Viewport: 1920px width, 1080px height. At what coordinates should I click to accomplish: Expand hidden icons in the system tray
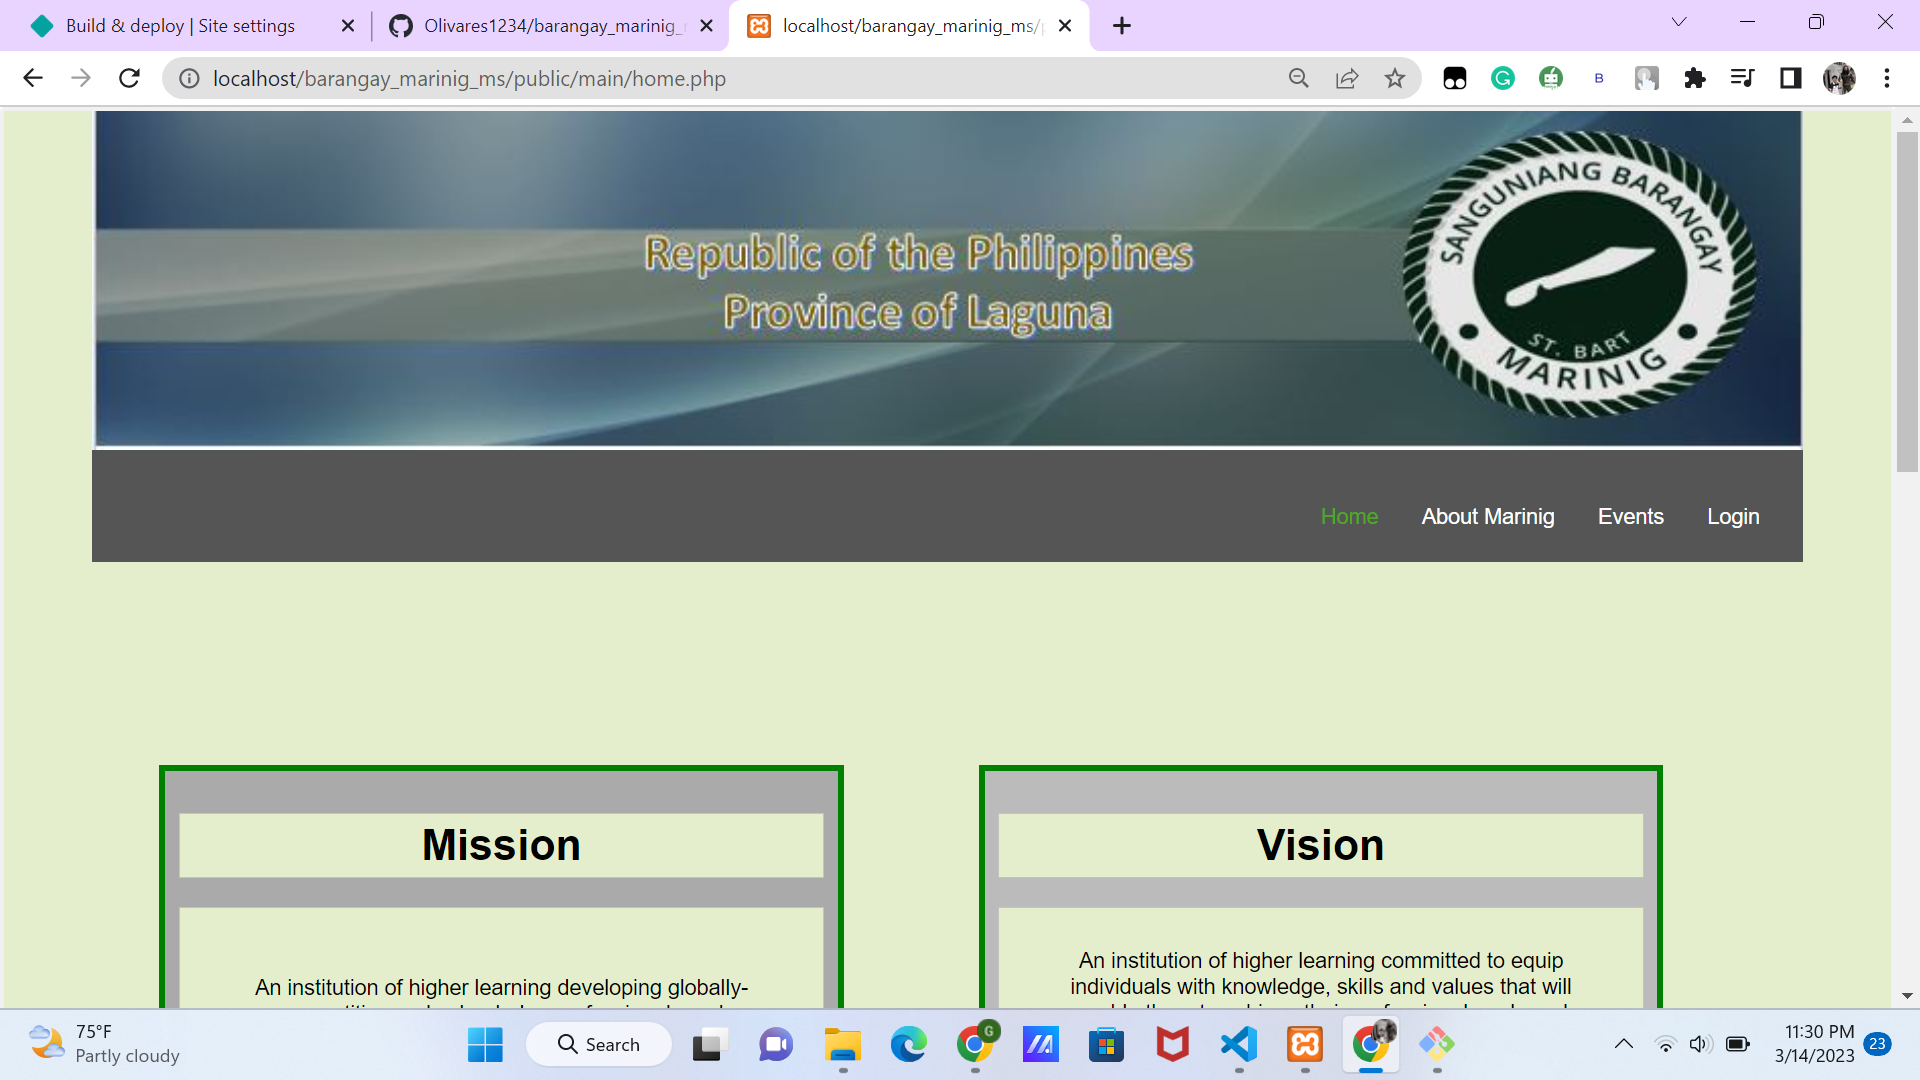pyautogui.click(x=1622, y=1043)
